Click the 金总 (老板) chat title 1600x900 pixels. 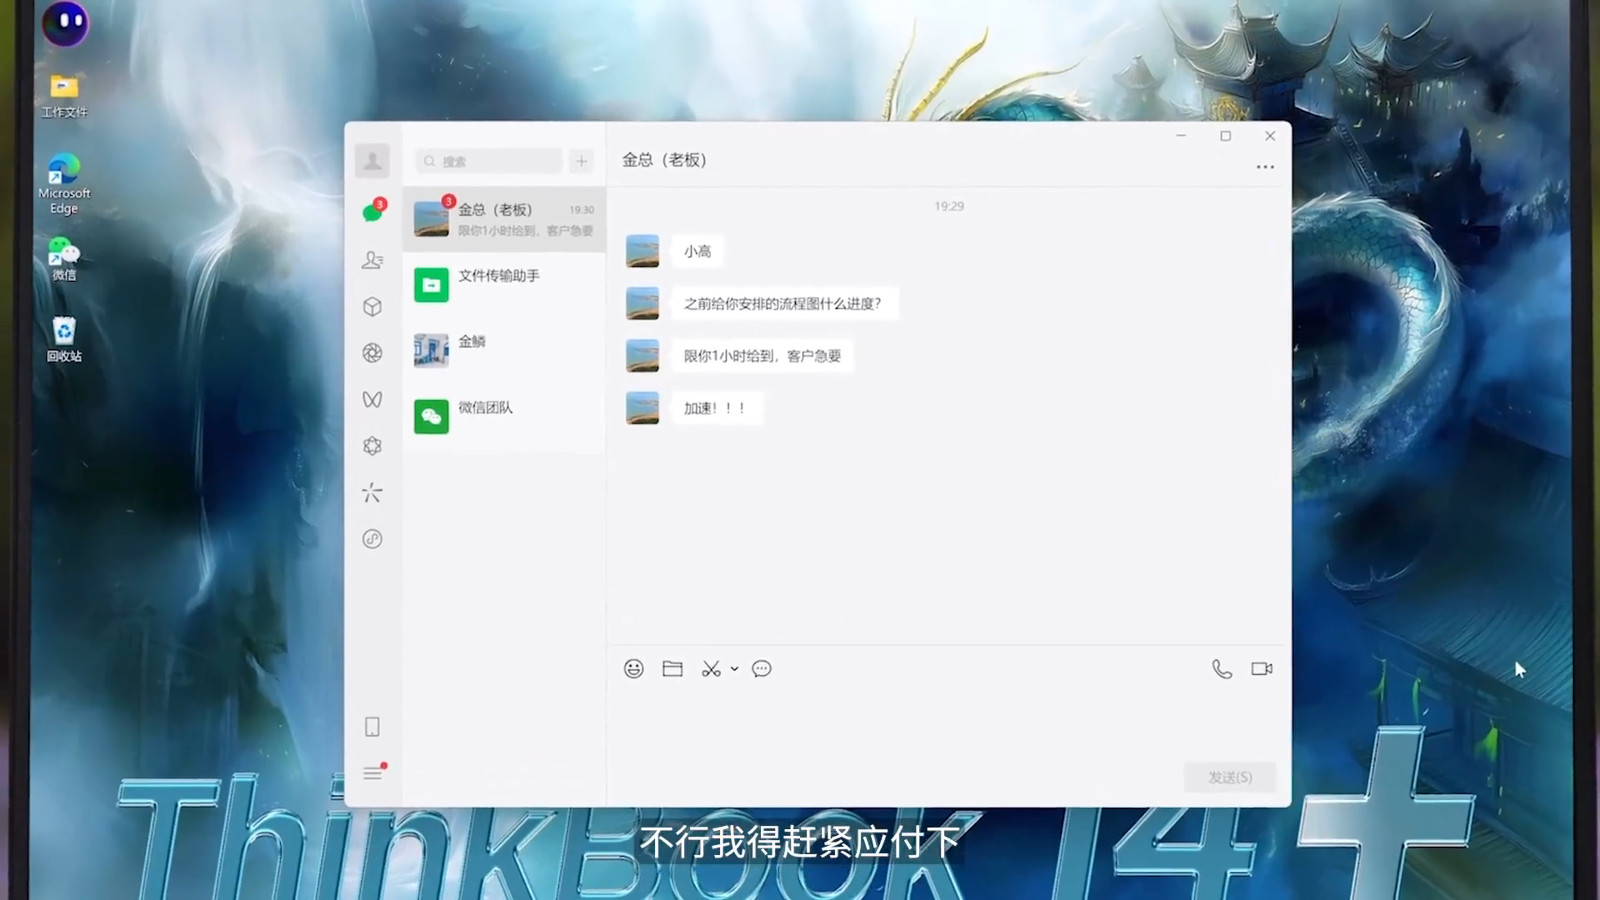click(x=664, y=160)
